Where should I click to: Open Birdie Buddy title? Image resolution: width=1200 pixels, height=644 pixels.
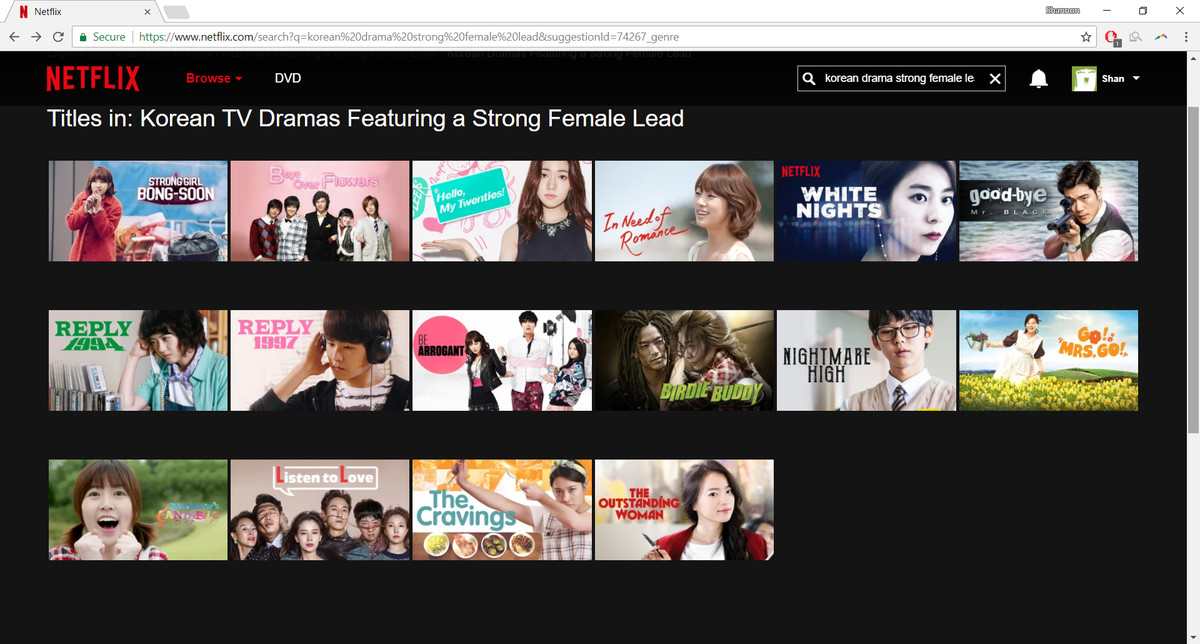click(x=684, y=360)
